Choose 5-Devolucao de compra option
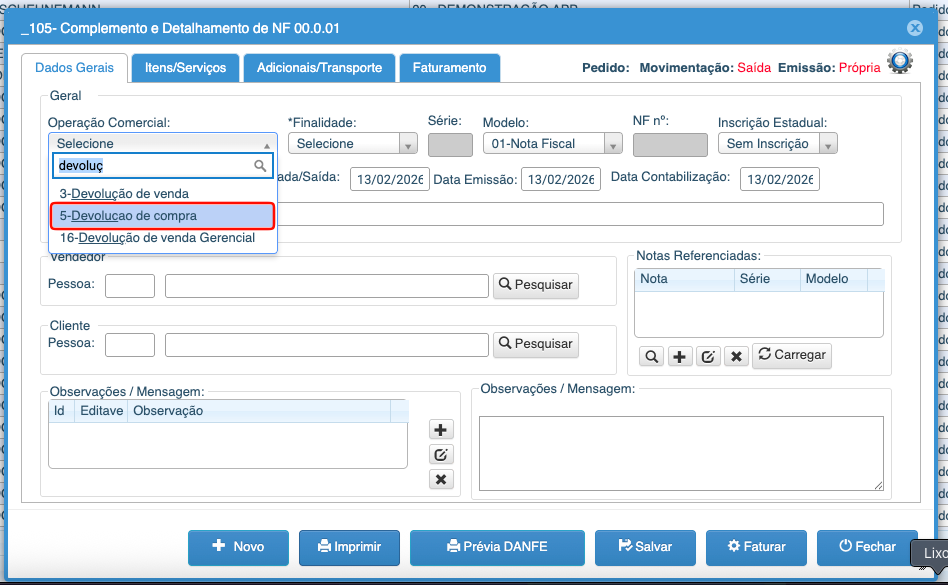Screen dimensions: 948x585 (x=163, y=215)
